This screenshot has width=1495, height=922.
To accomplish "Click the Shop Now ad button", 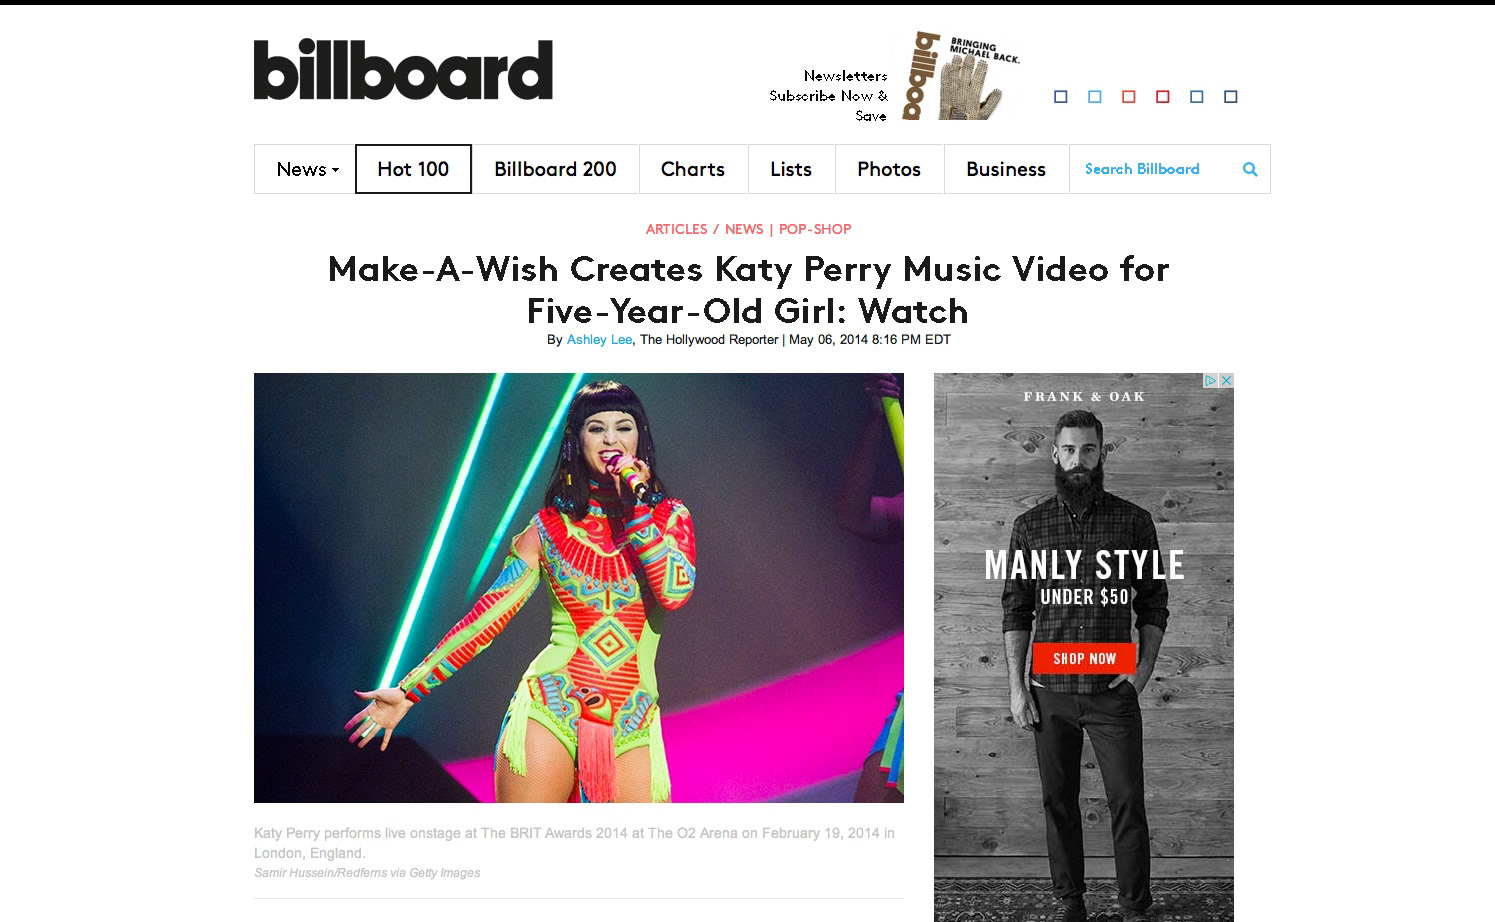I will point(1084,658).
